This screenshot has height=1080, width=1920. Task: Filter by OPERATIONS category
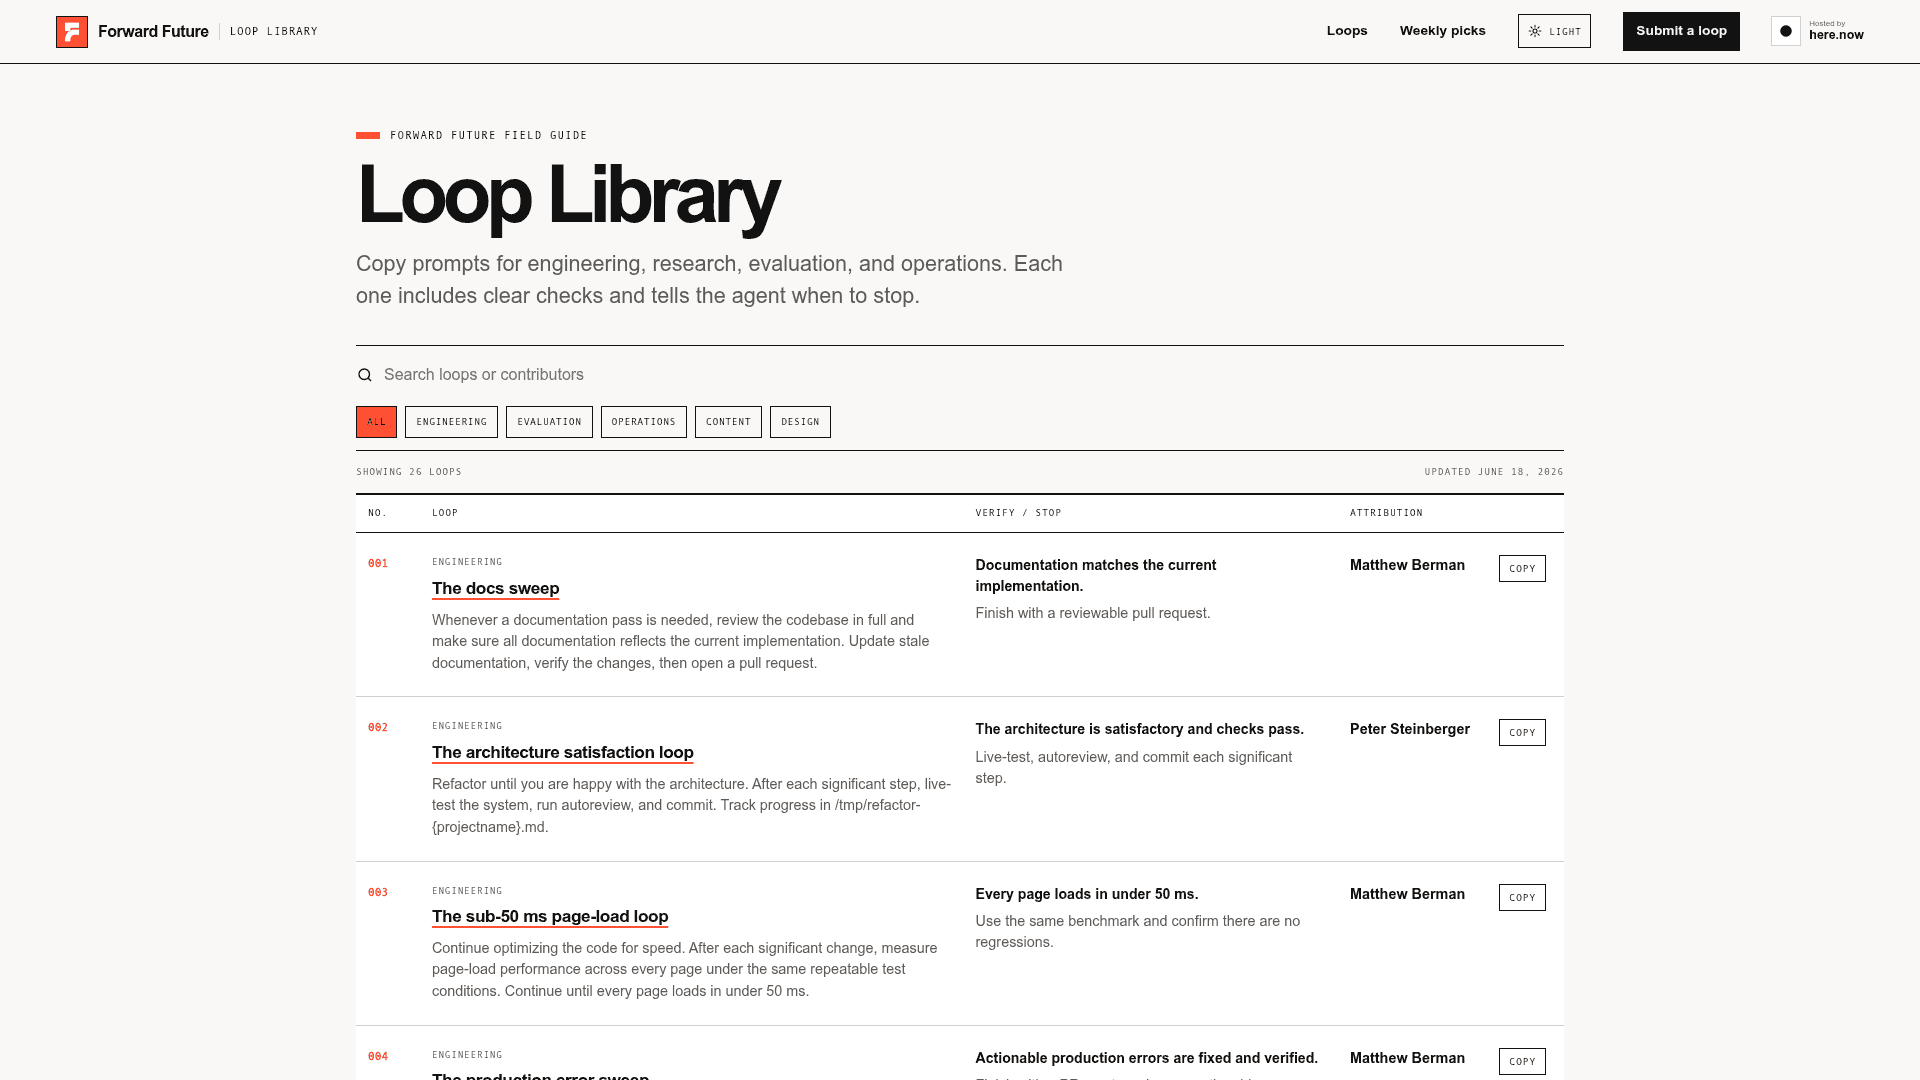click(x=643, y=422)
